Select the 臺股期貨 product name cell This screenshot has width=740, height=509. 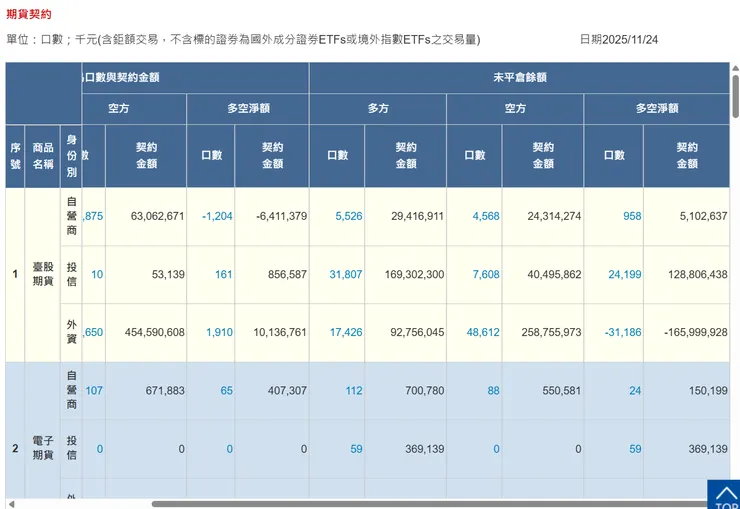(x=42, y=274)
